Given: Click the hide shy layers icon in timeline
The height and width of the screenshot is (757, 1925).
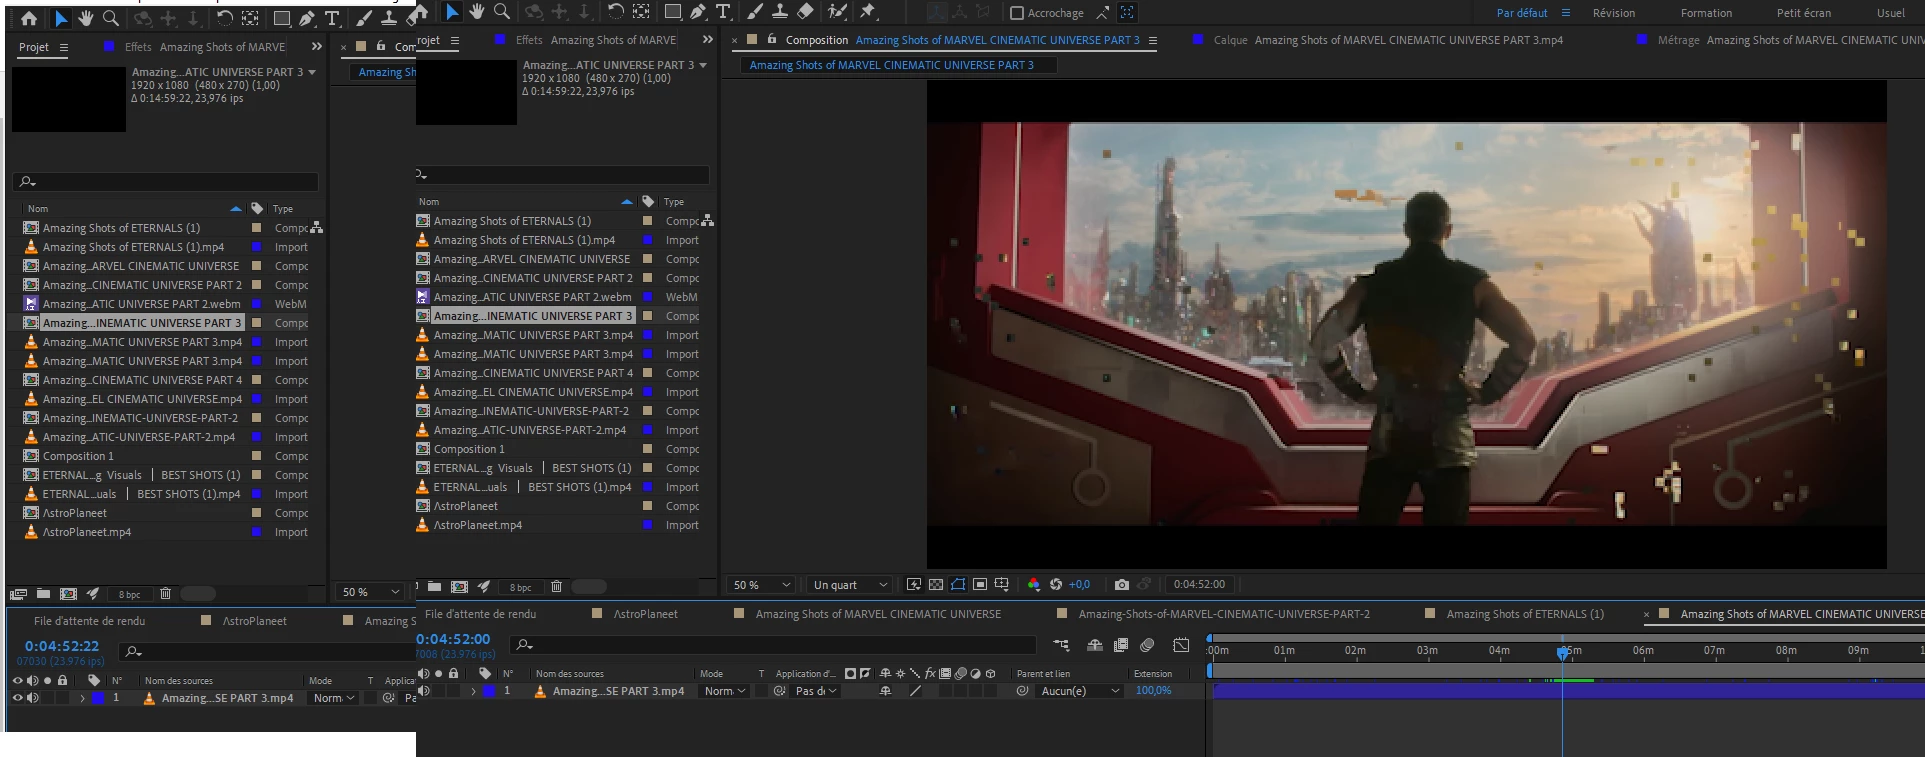Looking at the screenshot, I should pos(1095,645).
